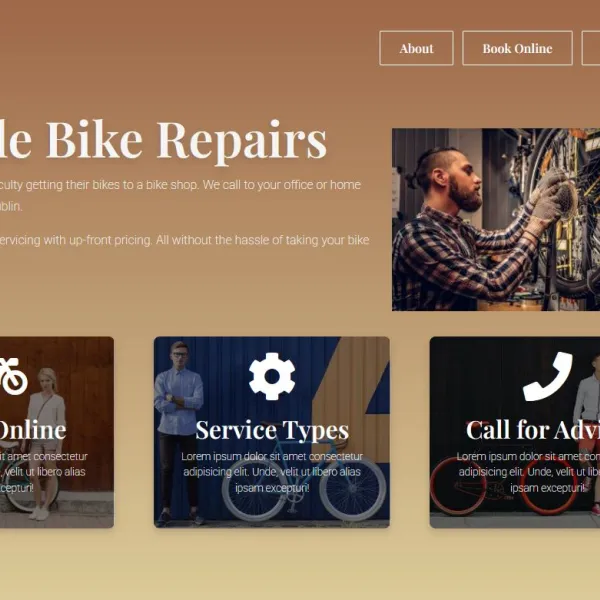Click the Call for Advice card heading
Viewport: 600px width, 600px height.
tap(533, 429)
